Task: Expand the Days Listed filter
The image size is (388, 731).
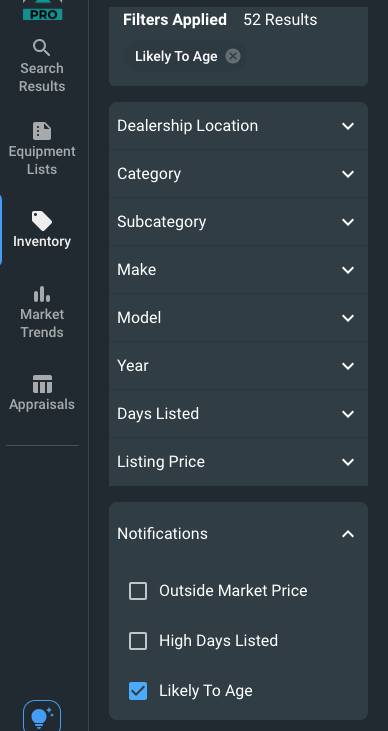Action: tap(238, 414)
